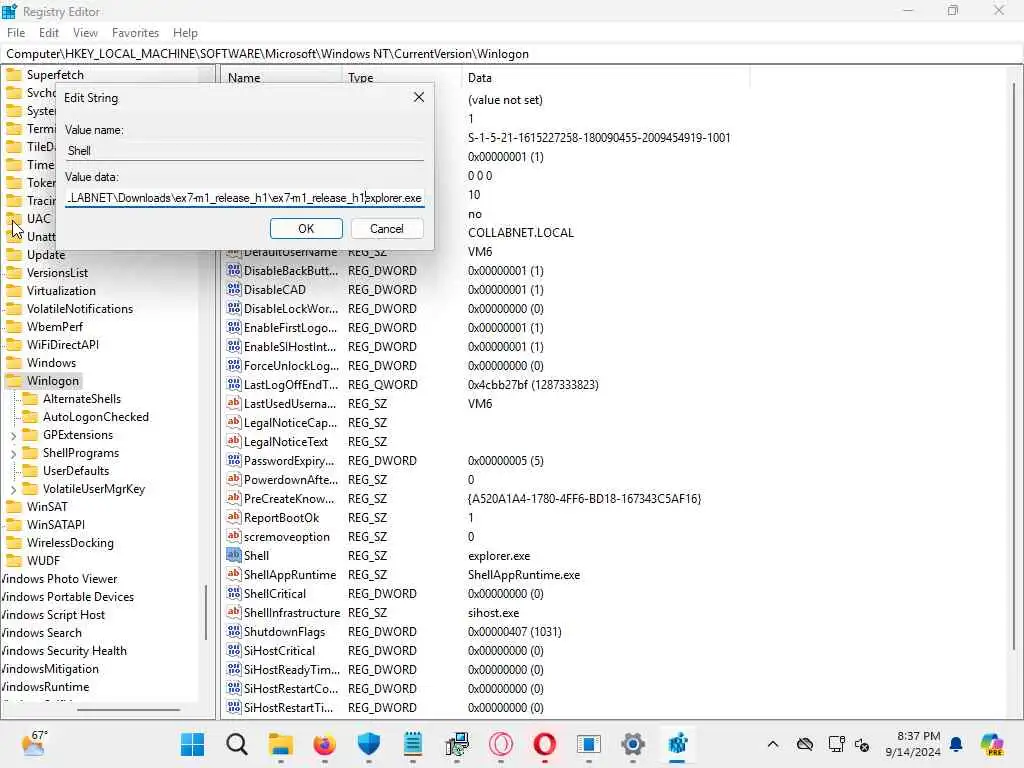This screenshot has width=1024, height=768.
Task: Click the COLLABNET.LOCAL data cell
Action: [x=520, y=232]
